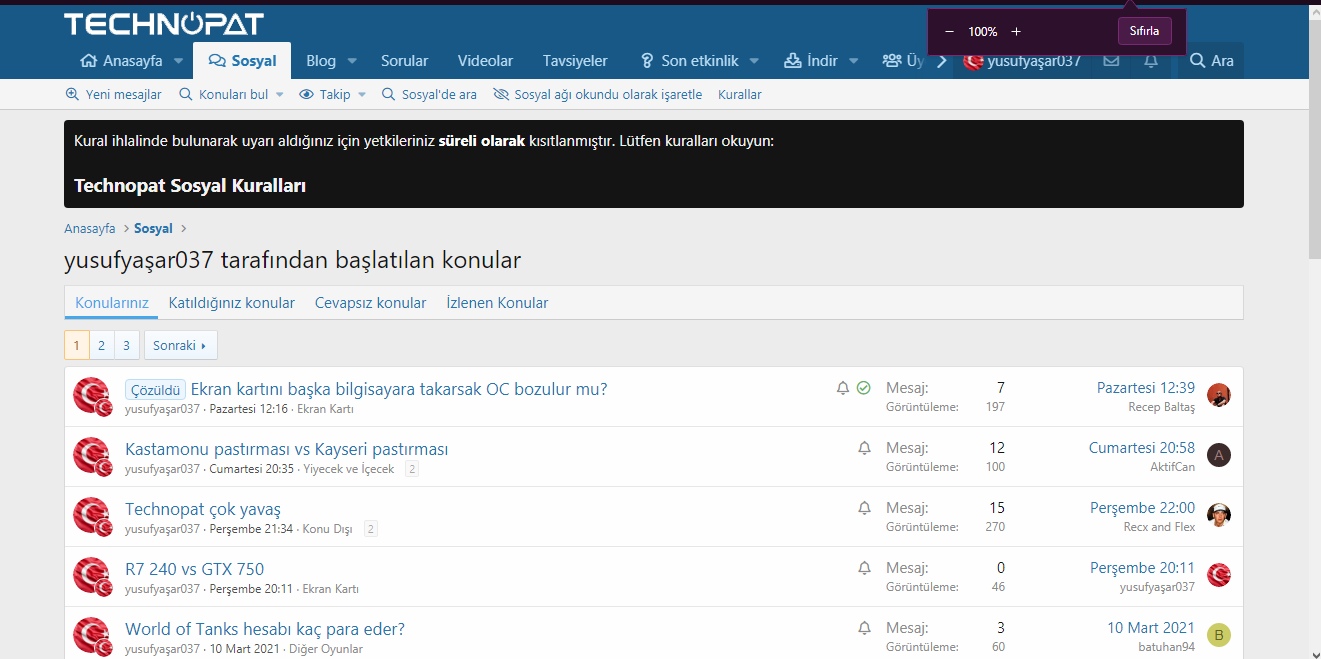Expand the Takip dropdown
Screen dimensions: 1321x659
tap(361, 95)
